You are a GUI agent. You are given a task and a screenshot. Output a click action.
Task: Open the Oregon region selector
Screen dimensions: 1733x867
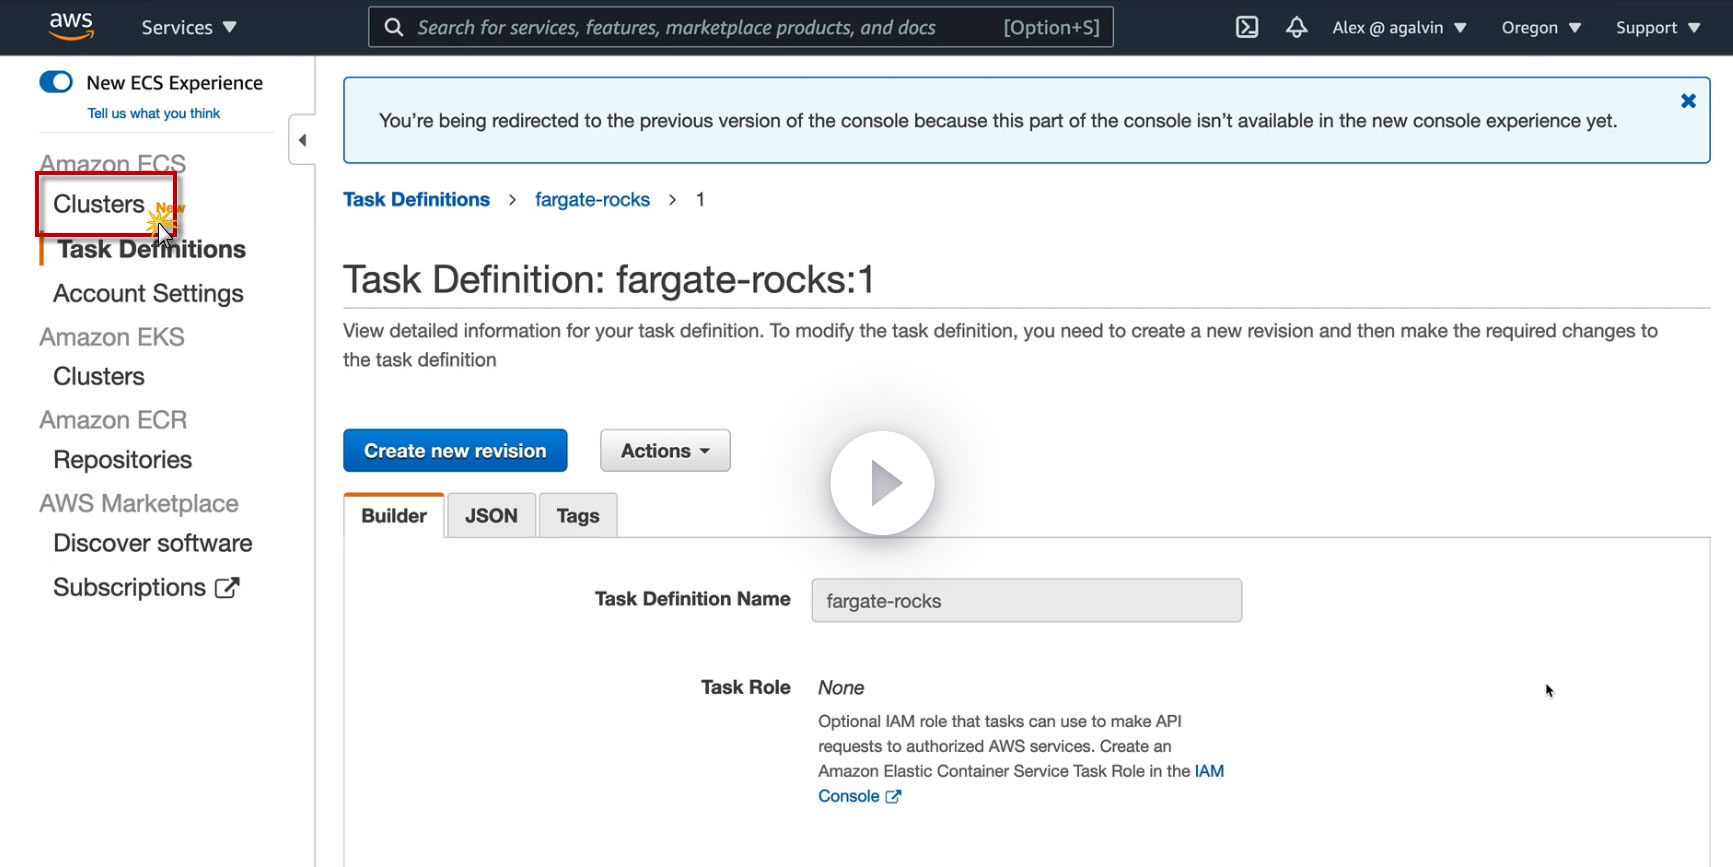pyautogui.click(x=1540, y=27)
